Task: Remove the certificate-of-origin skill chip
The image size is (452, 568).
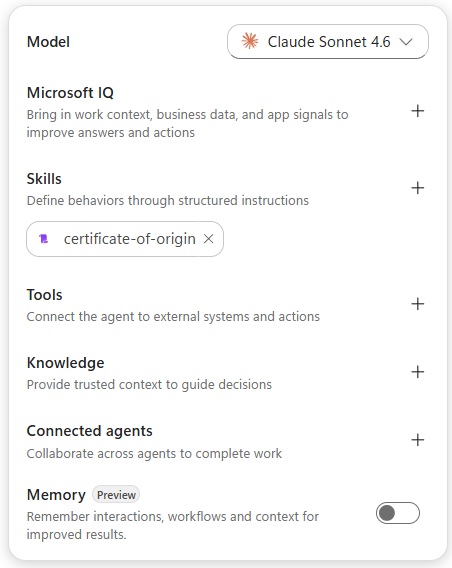Action: pos(209,239)
